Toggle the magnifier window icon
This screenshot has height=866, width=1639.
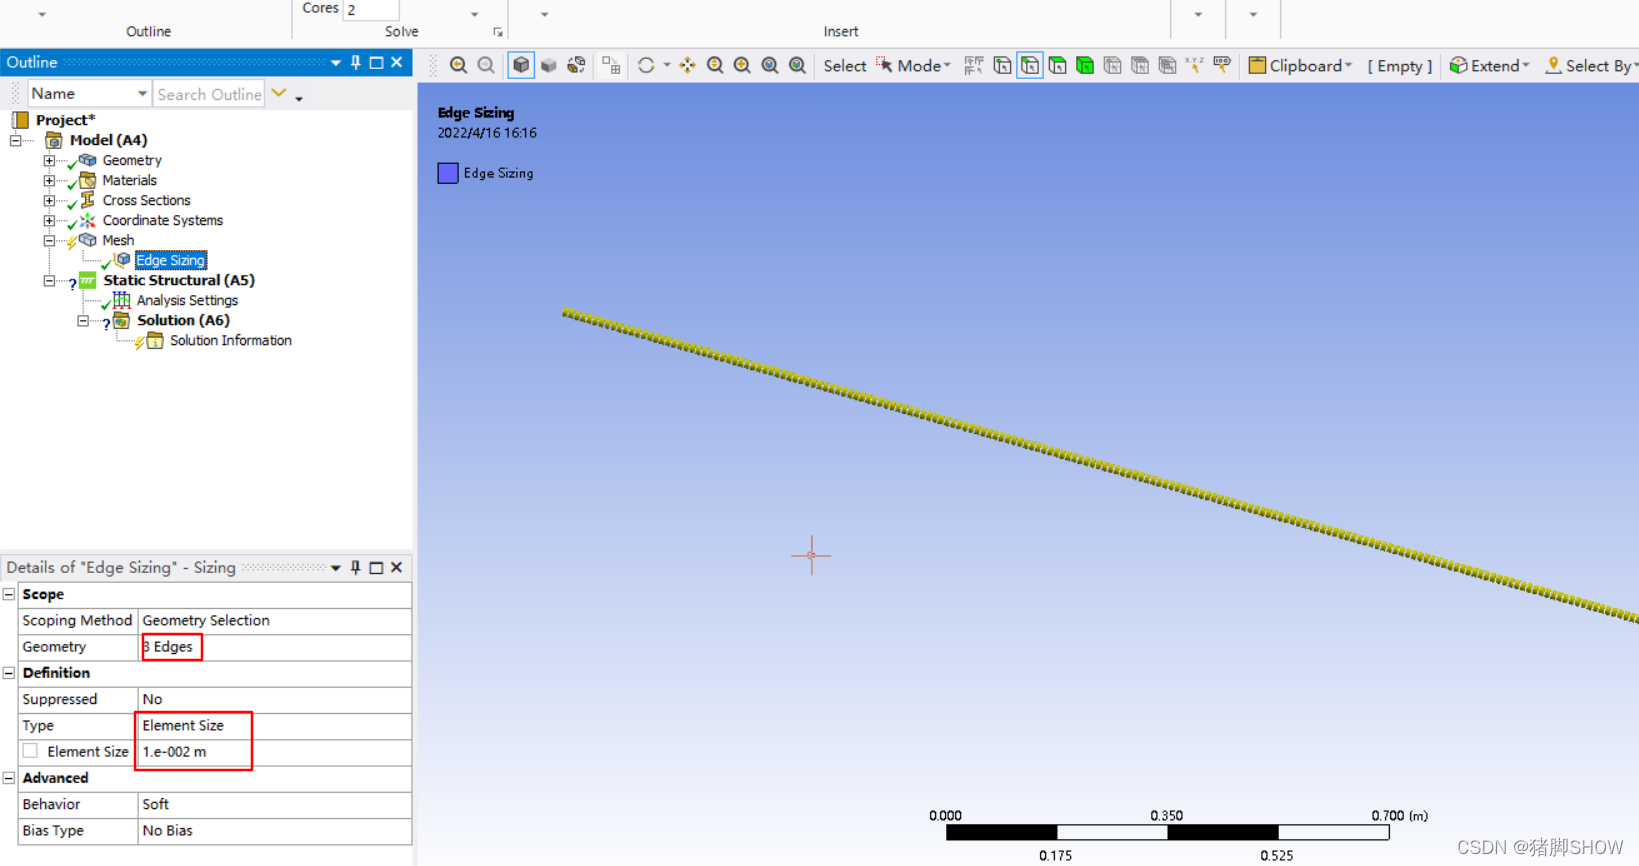(x=798, y=66)
